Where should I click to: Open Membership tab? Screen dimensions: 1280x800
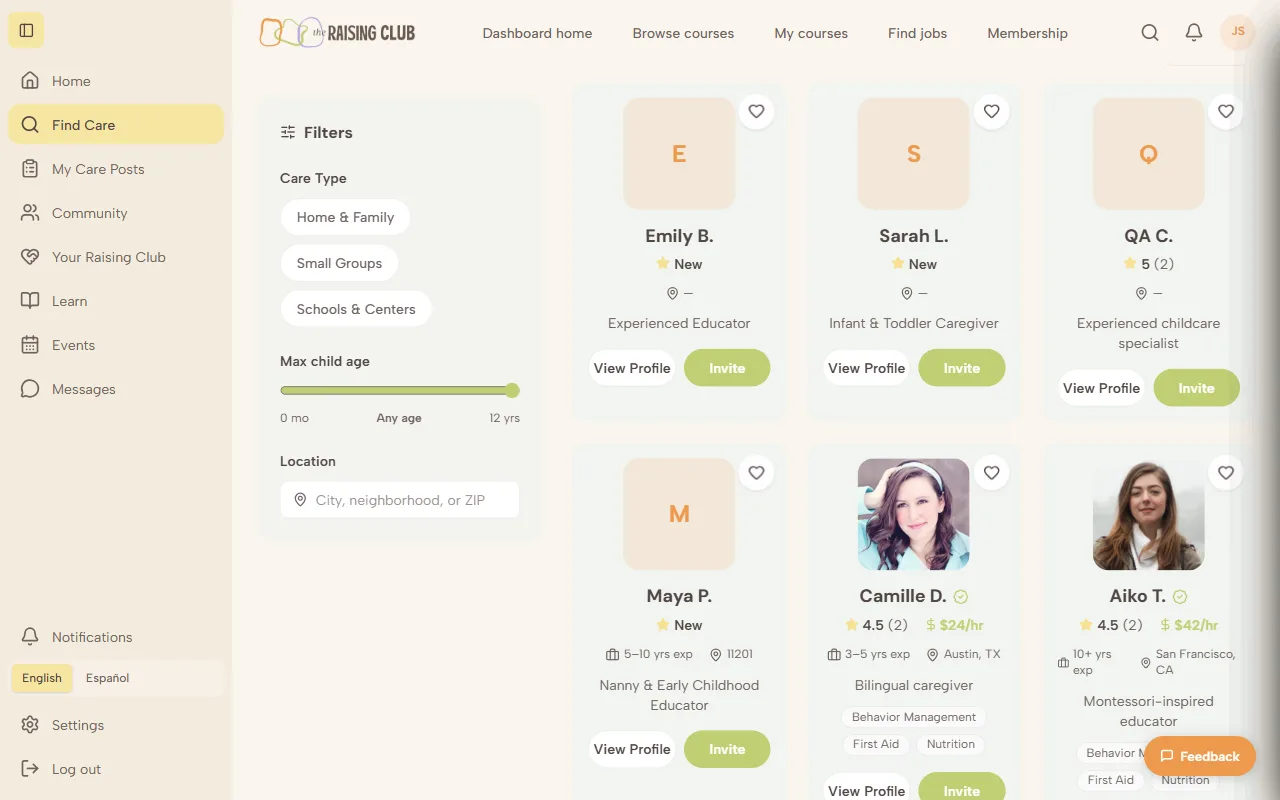(1027, 33)
